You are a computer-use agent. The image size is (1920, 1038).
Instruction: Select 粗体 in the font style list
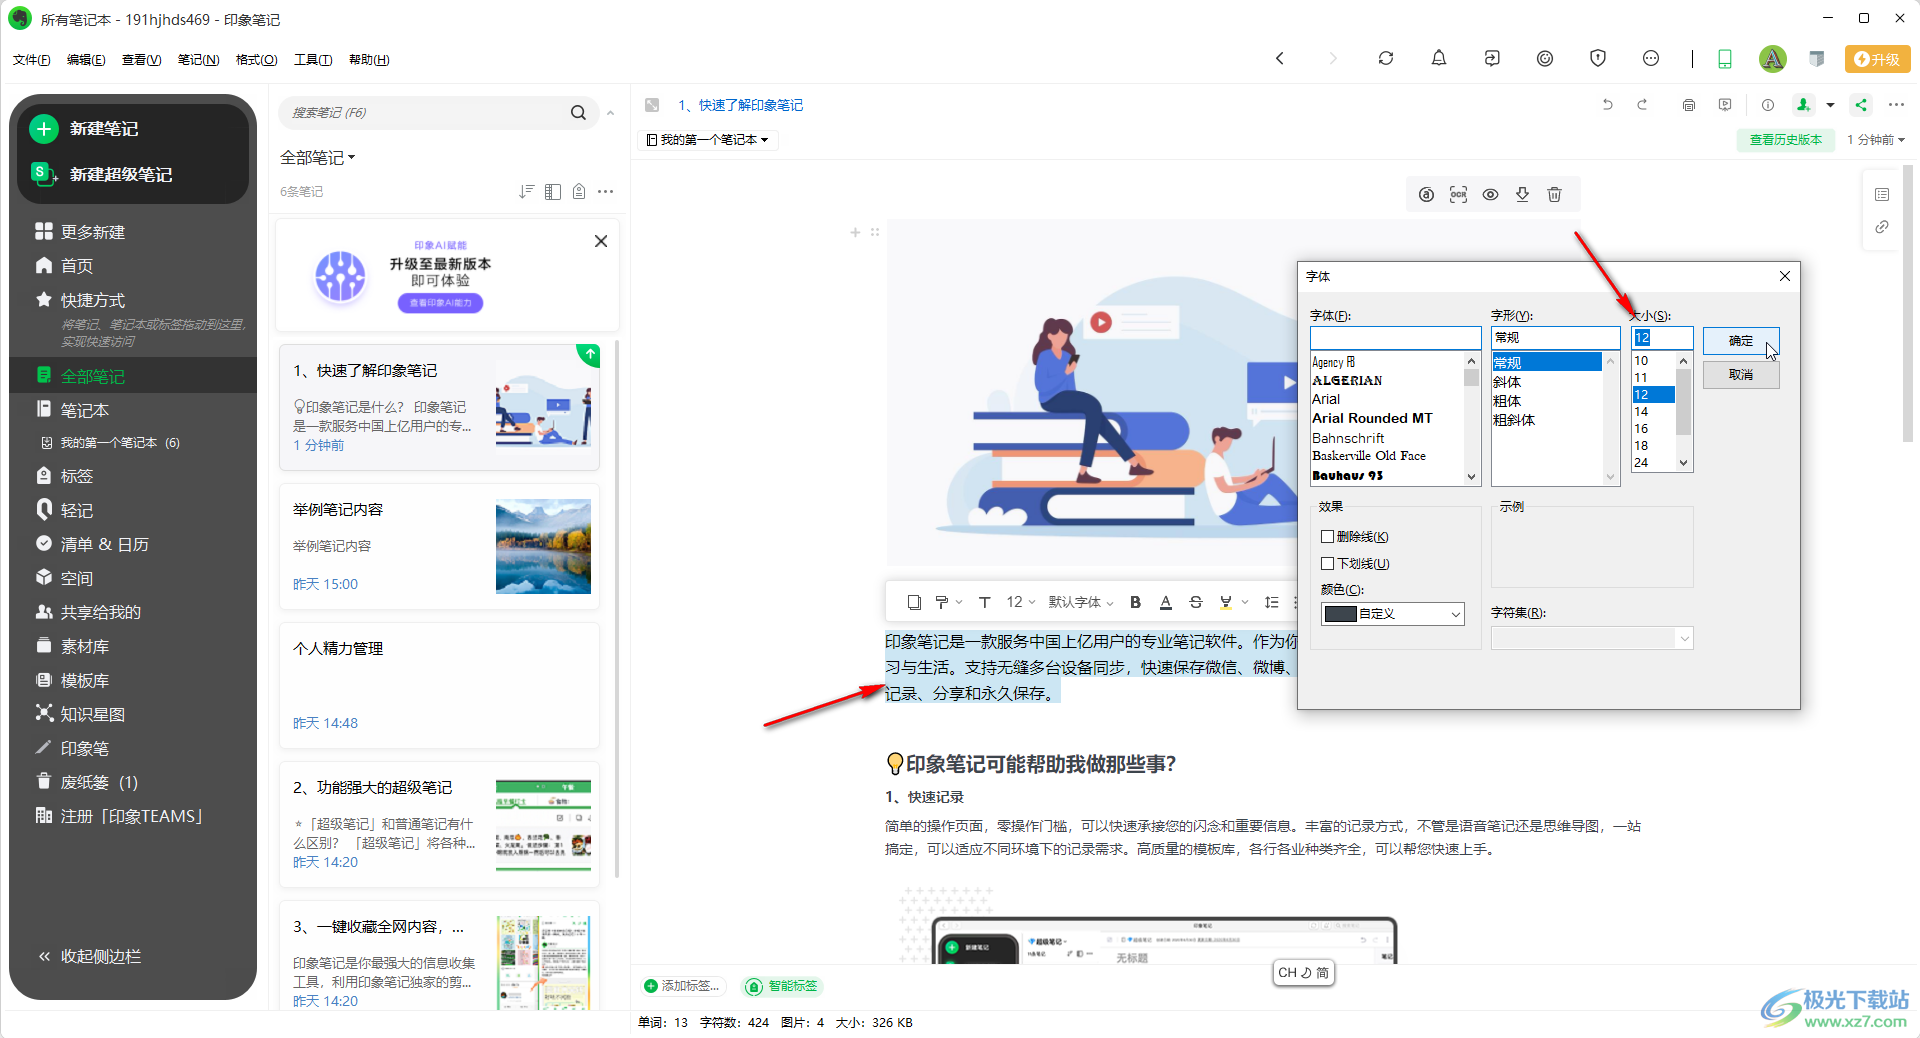[x=1507, y=401]
